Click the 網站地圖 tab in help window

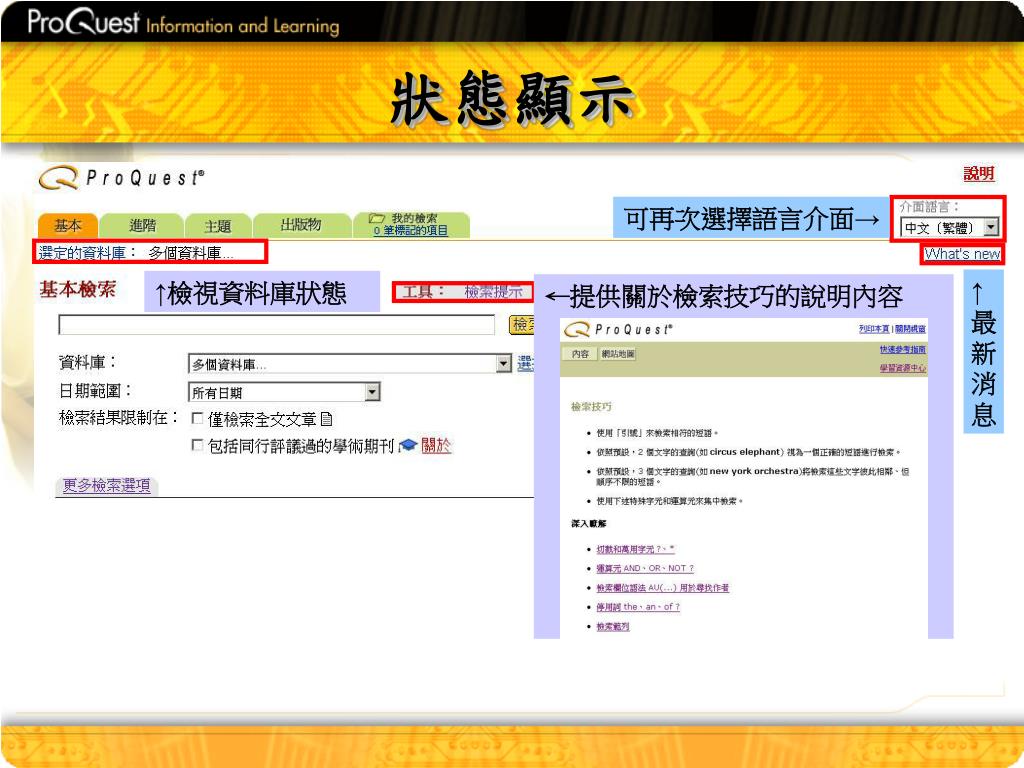click(616, 354)
